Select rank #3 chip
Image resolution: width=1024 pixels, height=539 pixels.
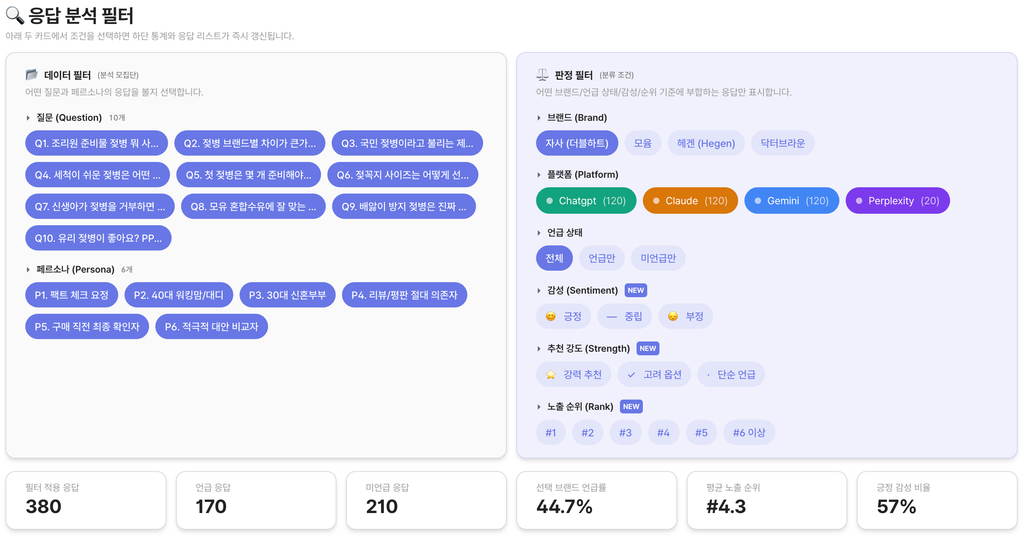pyautogui.click(x=626, y=433)
